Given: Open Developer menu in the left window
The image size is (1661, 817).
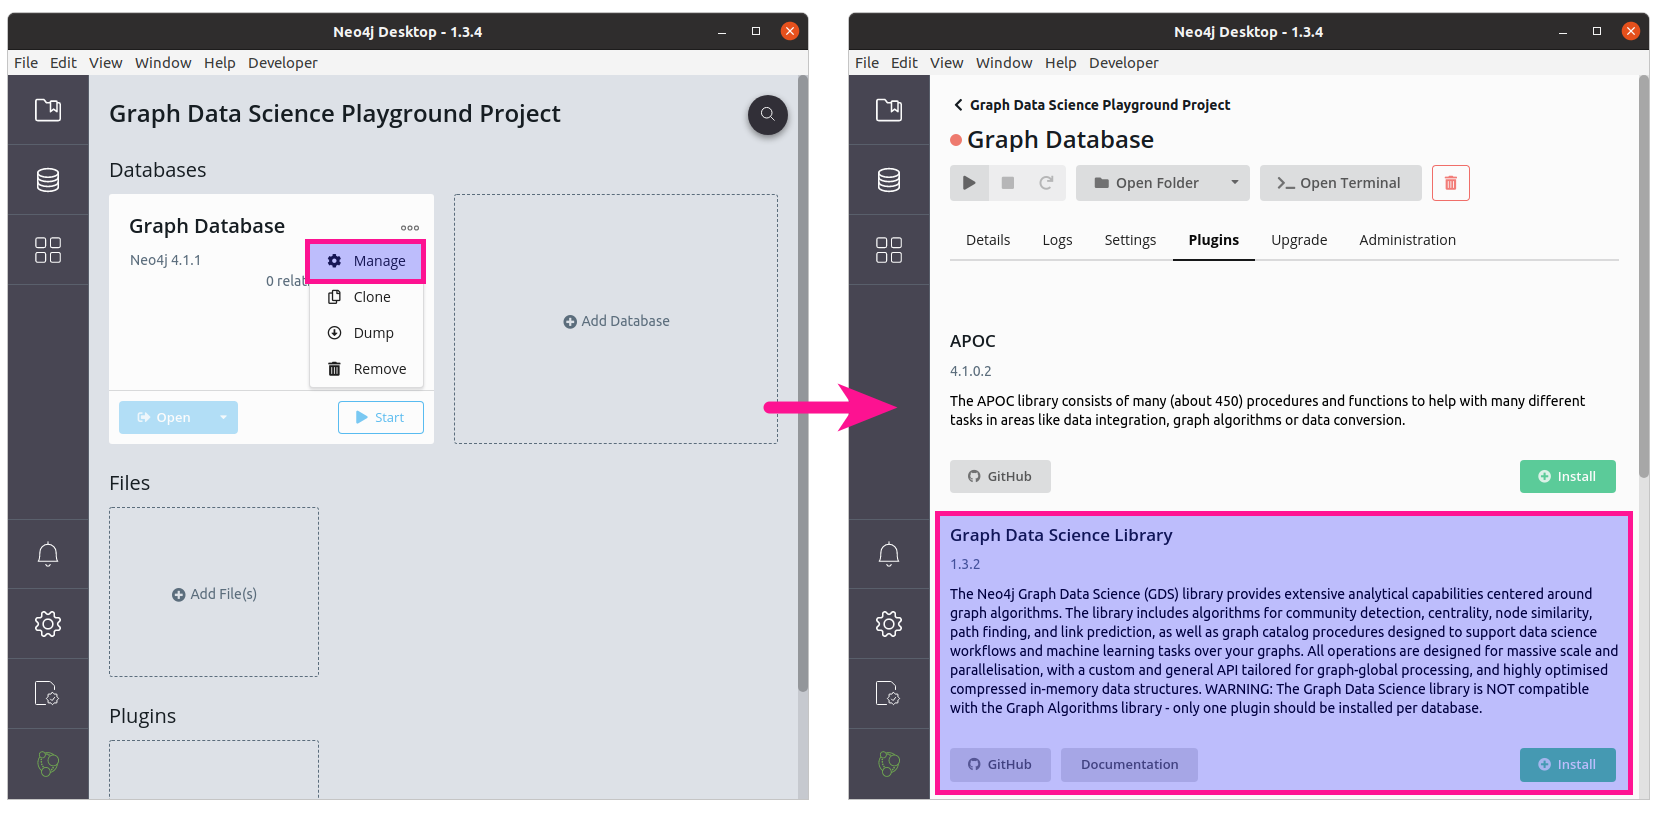Looking at the screenshot, I should [x=283, y=63].
